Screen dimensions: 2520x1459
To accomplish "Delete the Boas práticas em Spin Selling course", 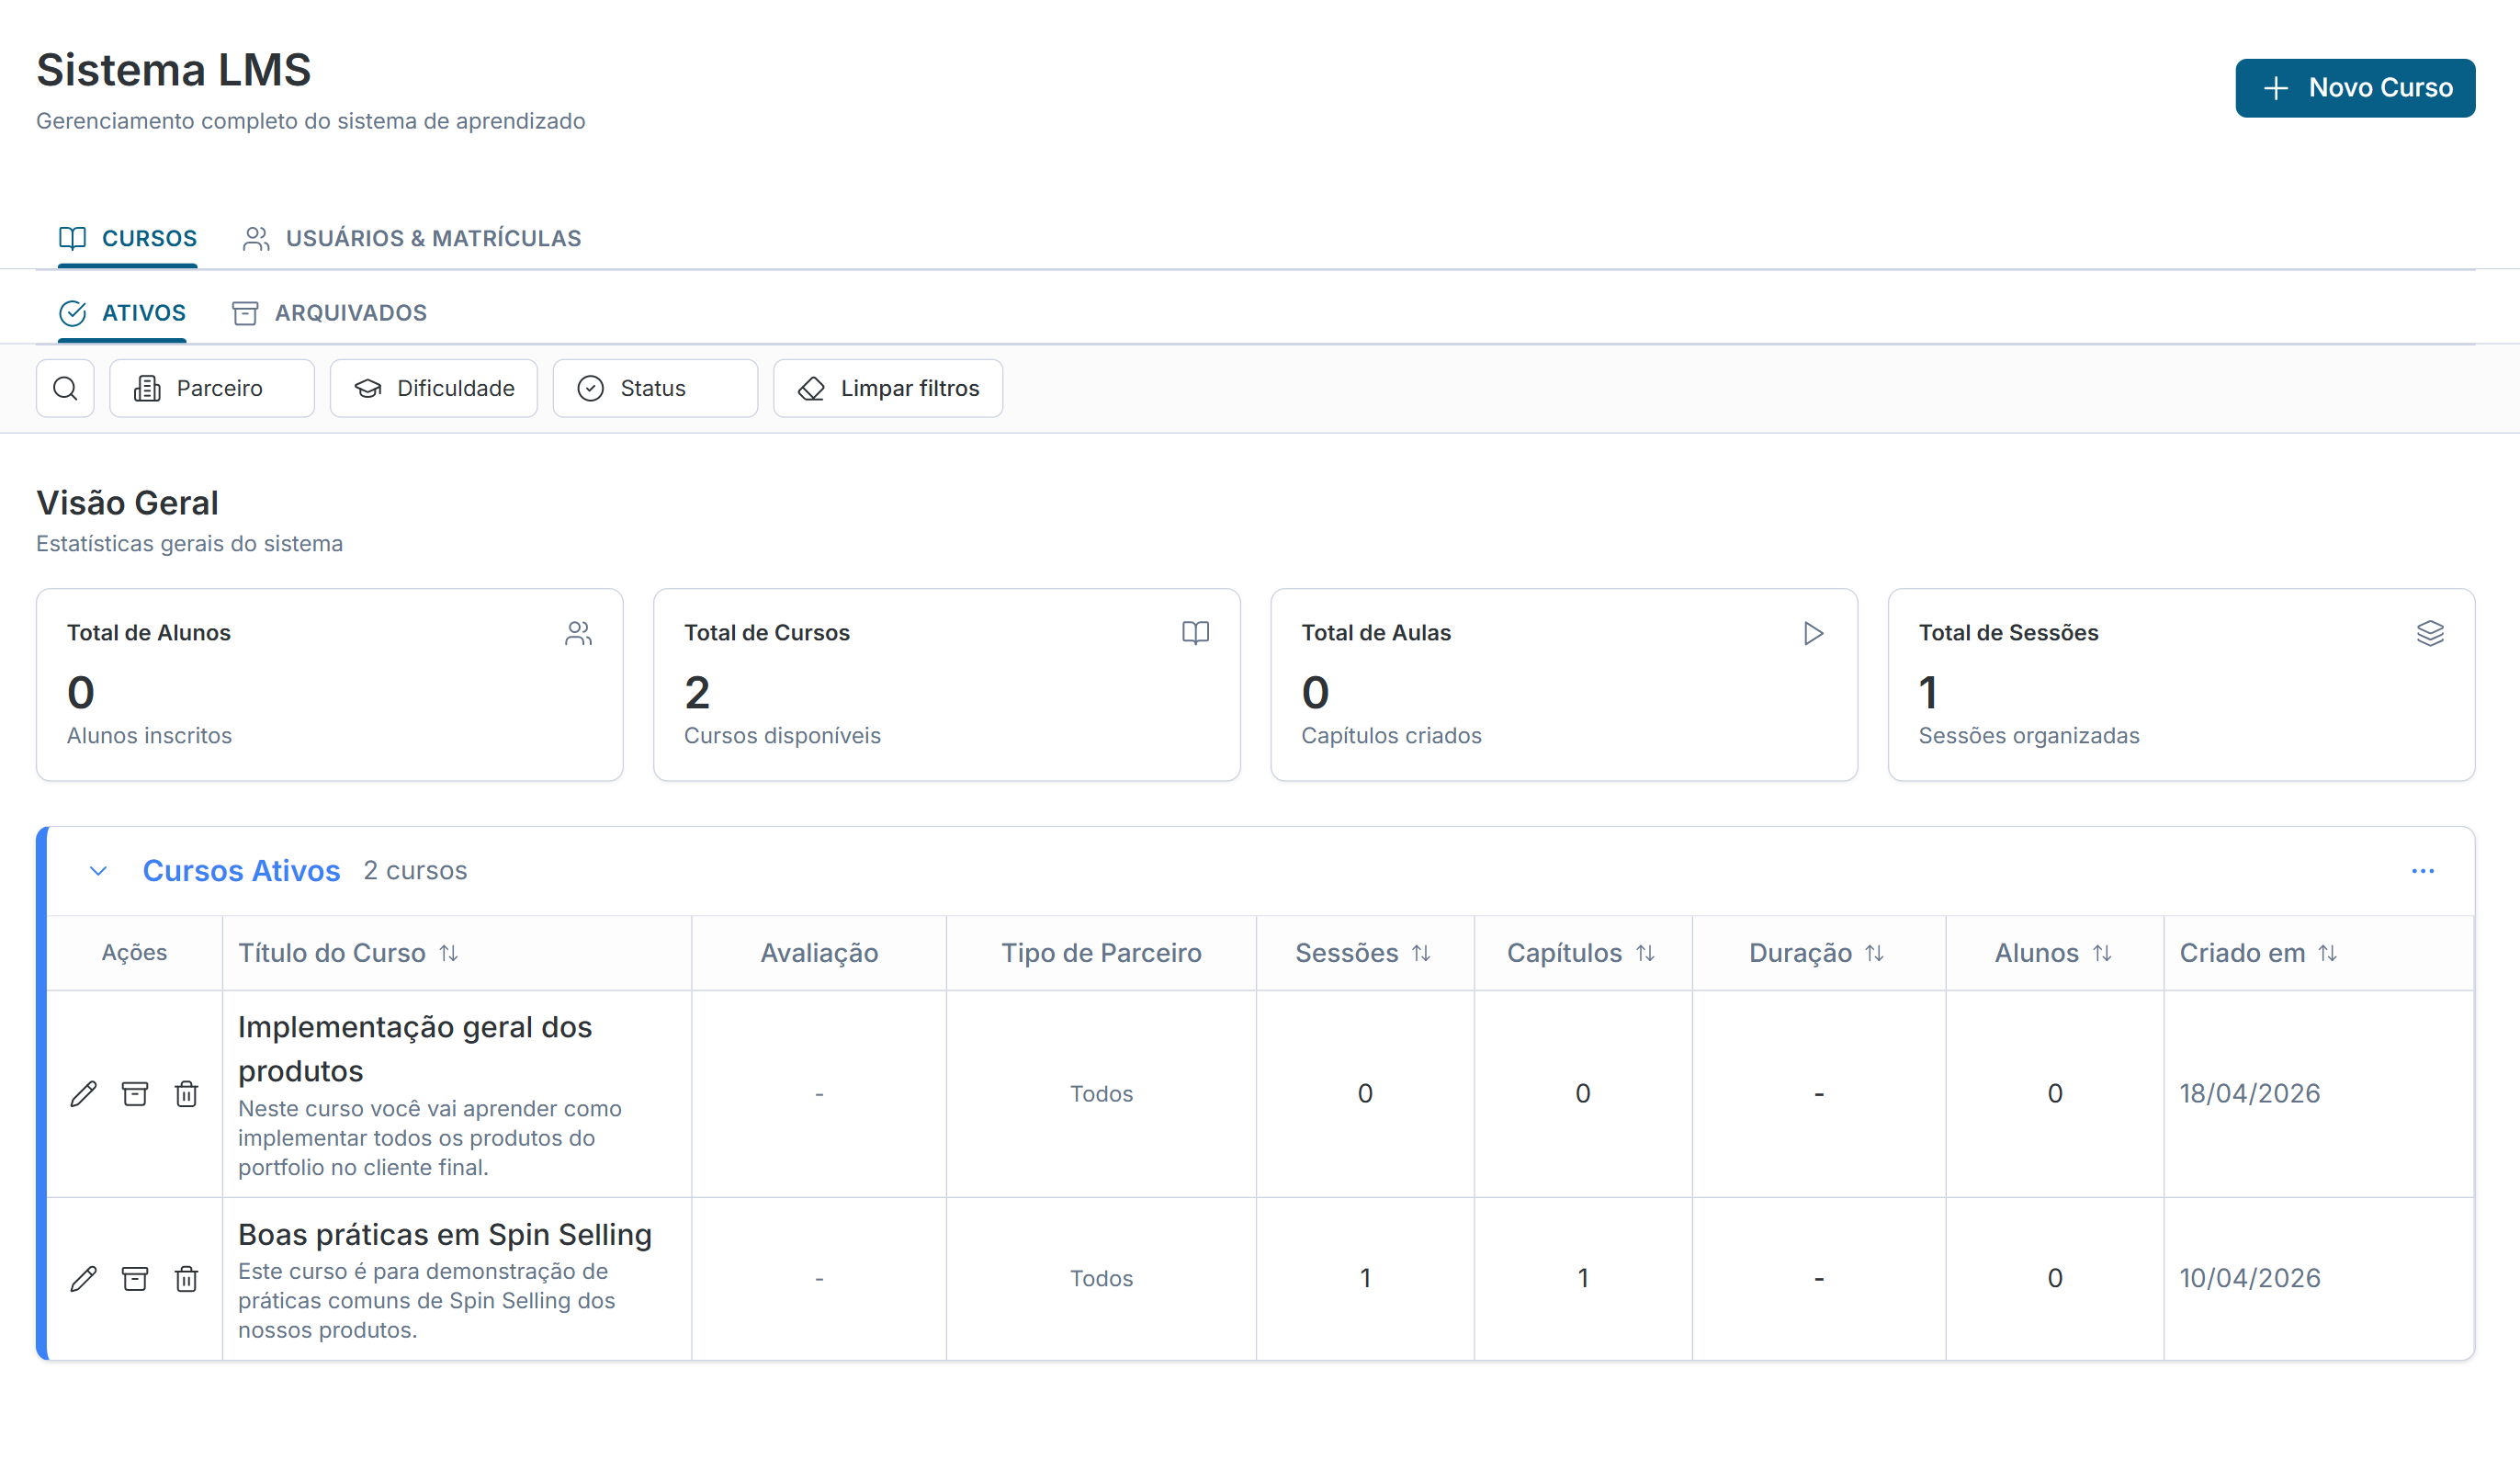I will pyautogui.click(x=187, y=1279).
